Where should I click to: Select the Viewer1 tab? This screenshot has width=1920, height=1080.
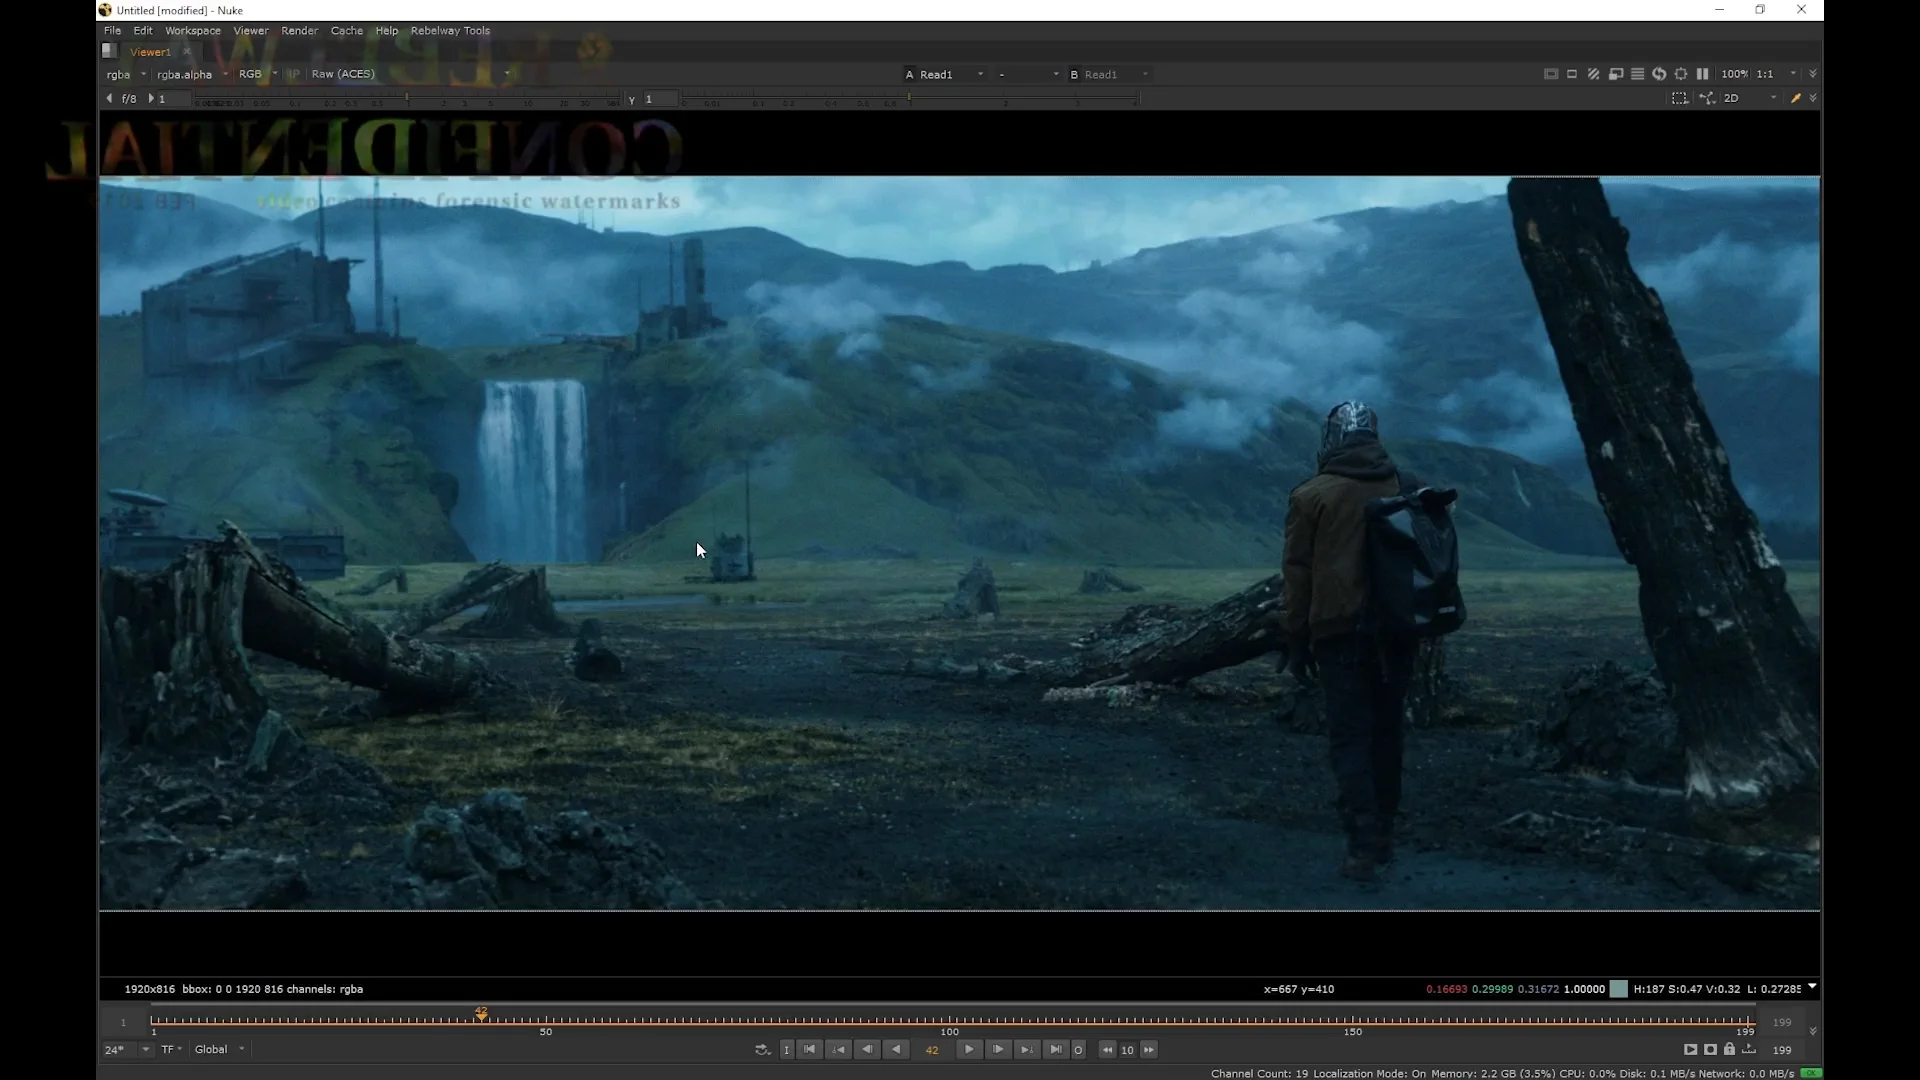coord(150,52)
